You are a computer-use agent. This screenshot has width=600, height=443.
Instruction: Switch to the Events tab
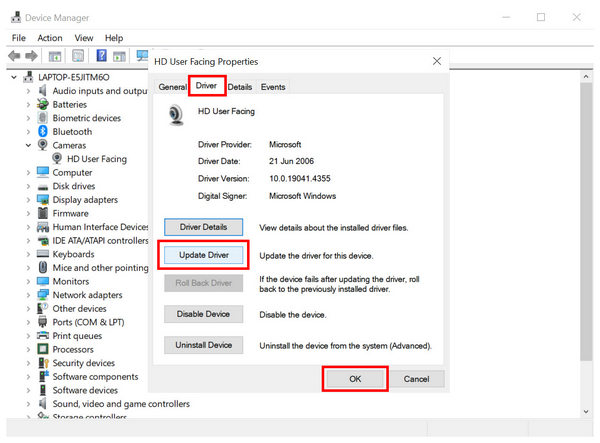(273, 87)
